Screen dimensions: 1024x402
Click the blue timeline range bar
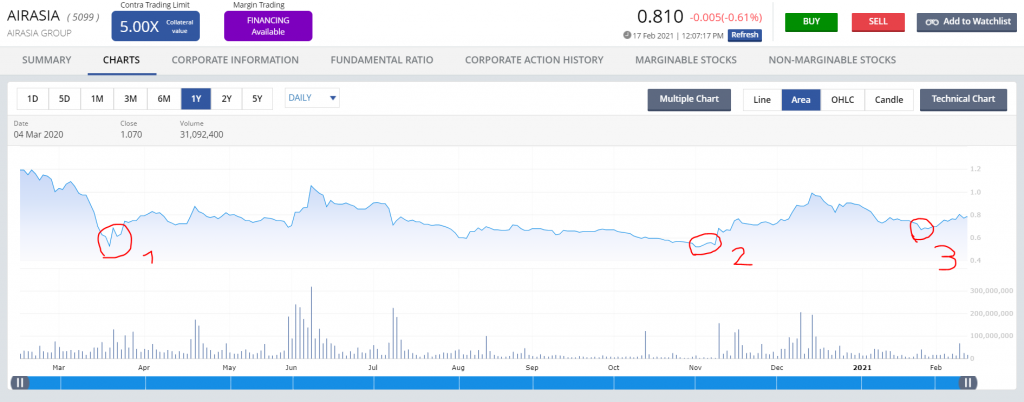(x=494, y=383)
